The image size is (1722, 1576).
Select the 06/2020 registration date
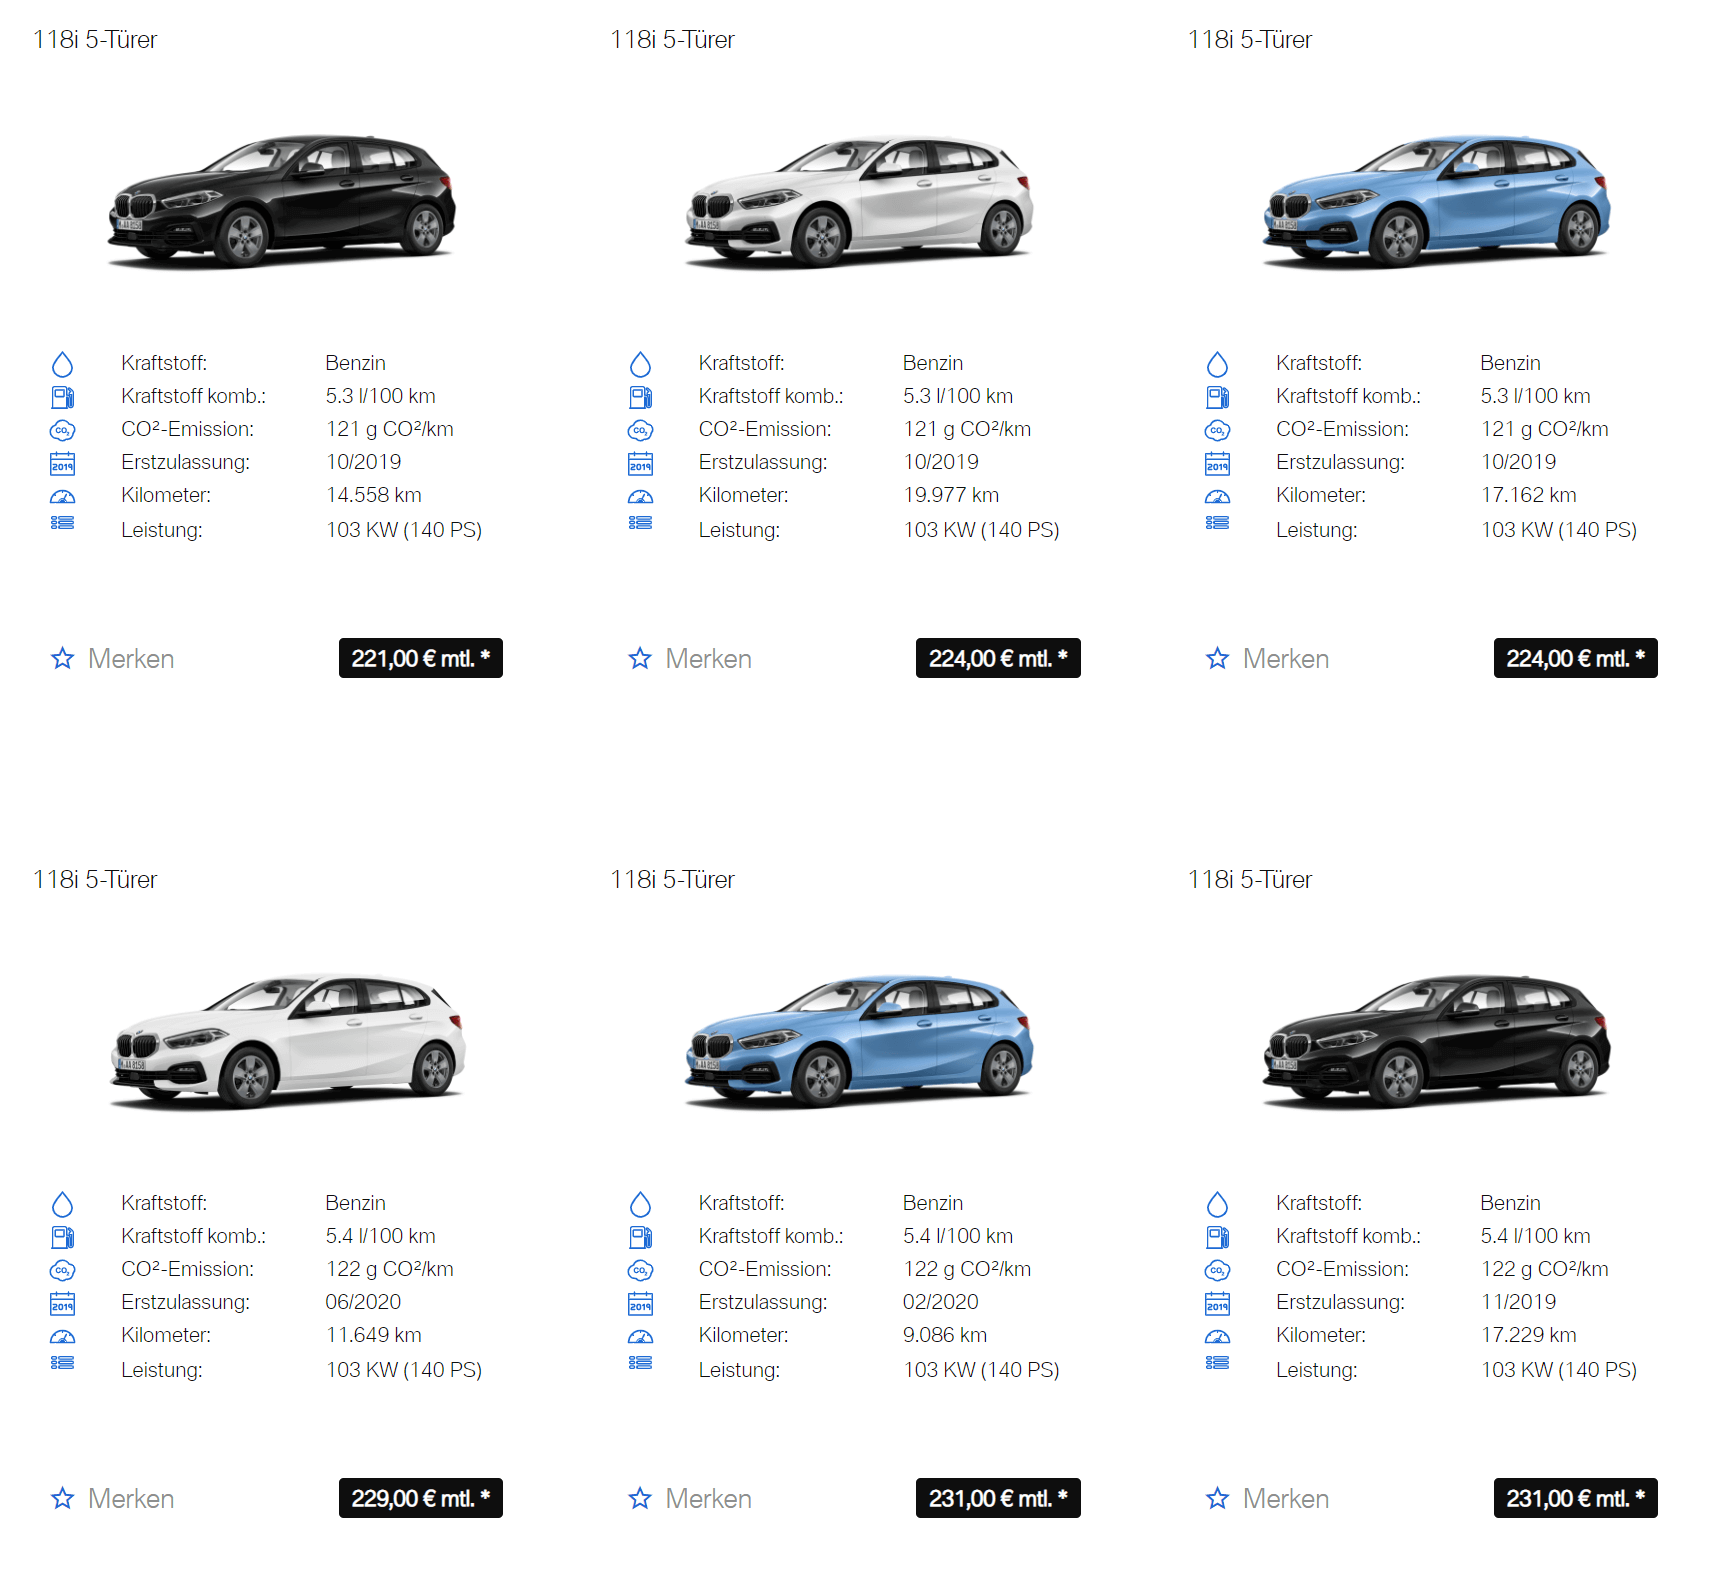pos(363,1302)
